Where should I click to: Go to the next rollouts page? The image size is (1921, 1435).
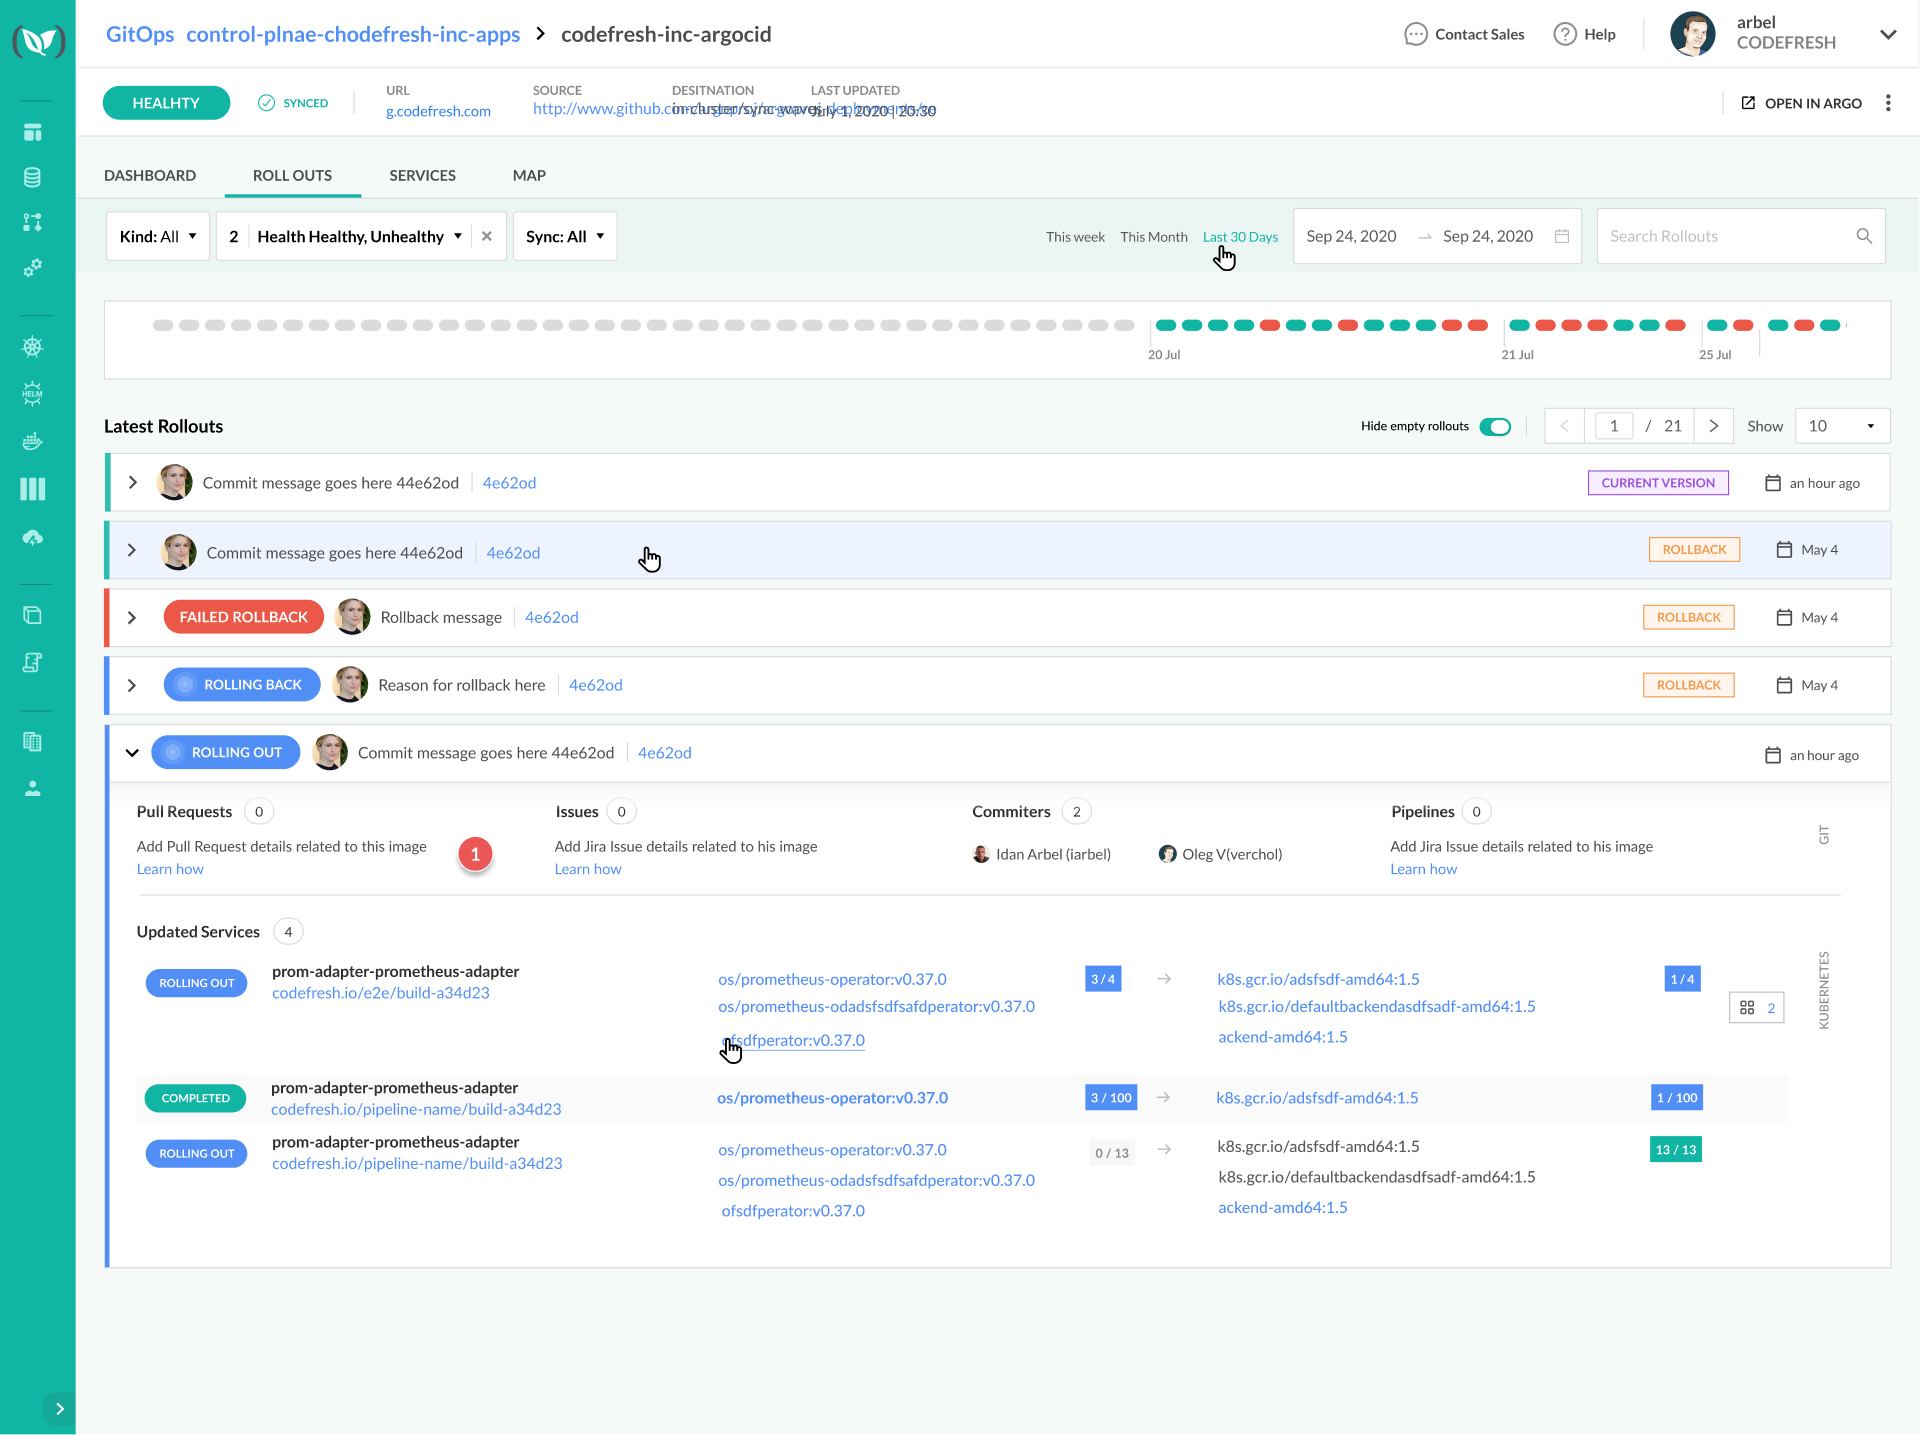coord(1714,426)
